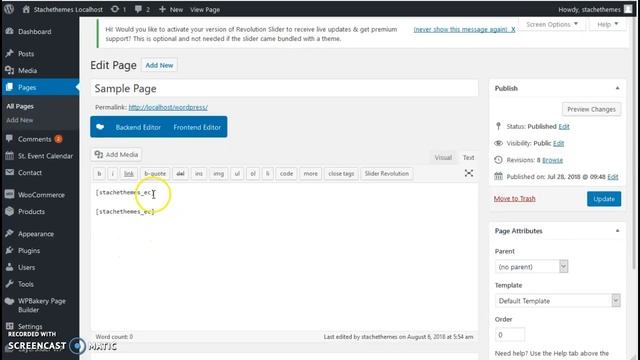Switch editor to Visual tab
640x360 pixels.
coord(443,157)
